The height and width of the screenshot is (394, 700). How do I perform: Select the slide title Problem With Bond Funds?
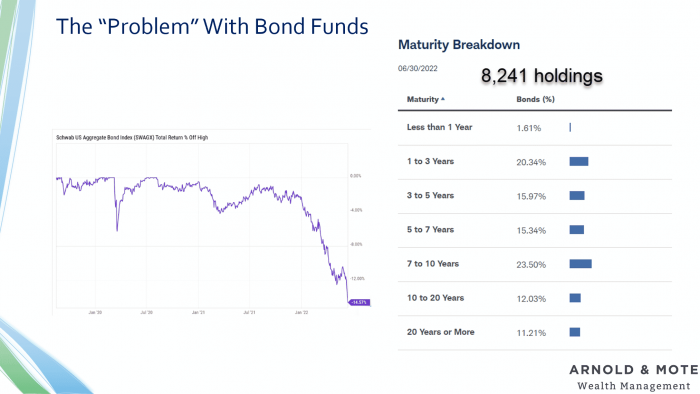tap(212, 26)
